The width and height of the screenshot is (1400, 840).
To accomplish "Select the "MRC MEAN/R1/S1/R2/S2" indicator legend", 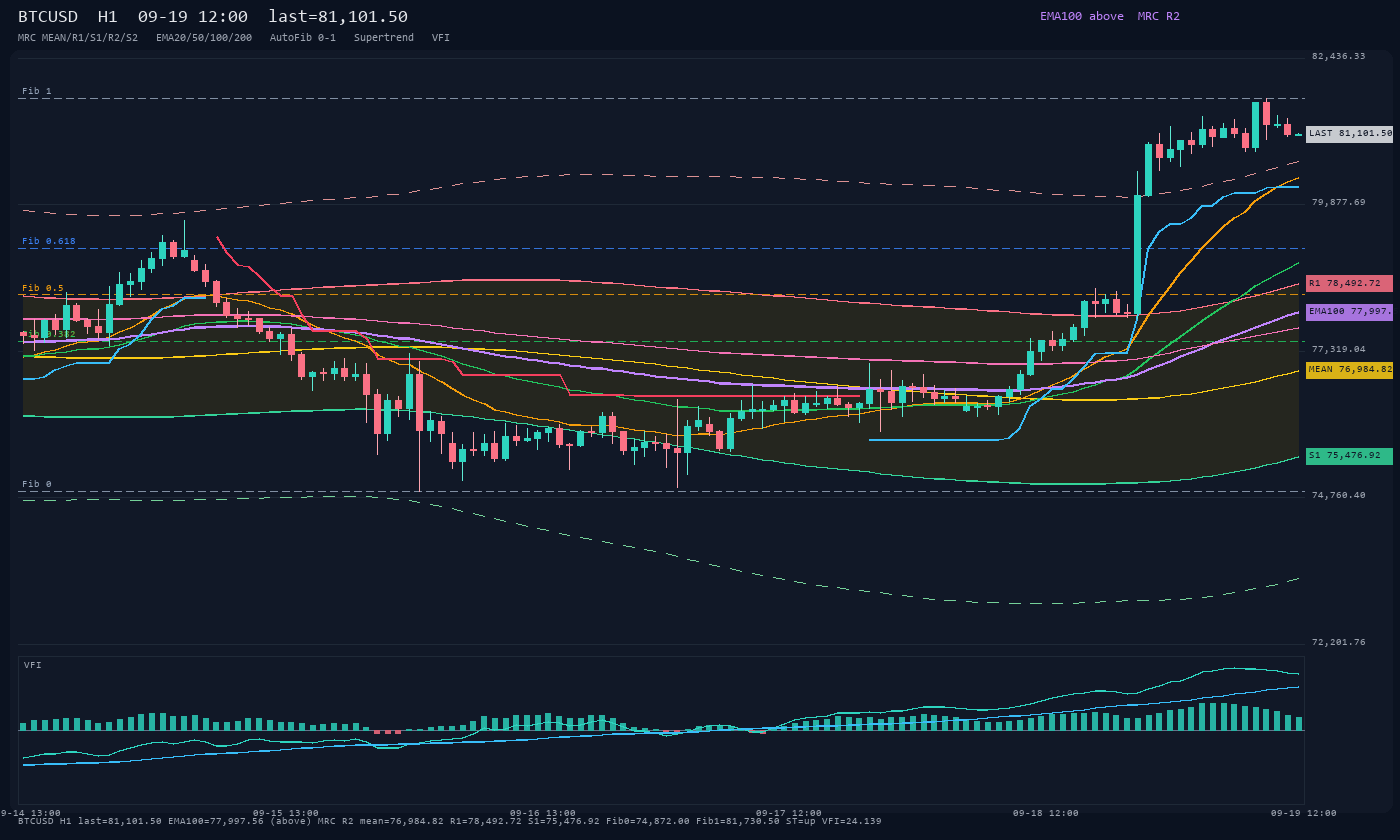I will point(78,37).
